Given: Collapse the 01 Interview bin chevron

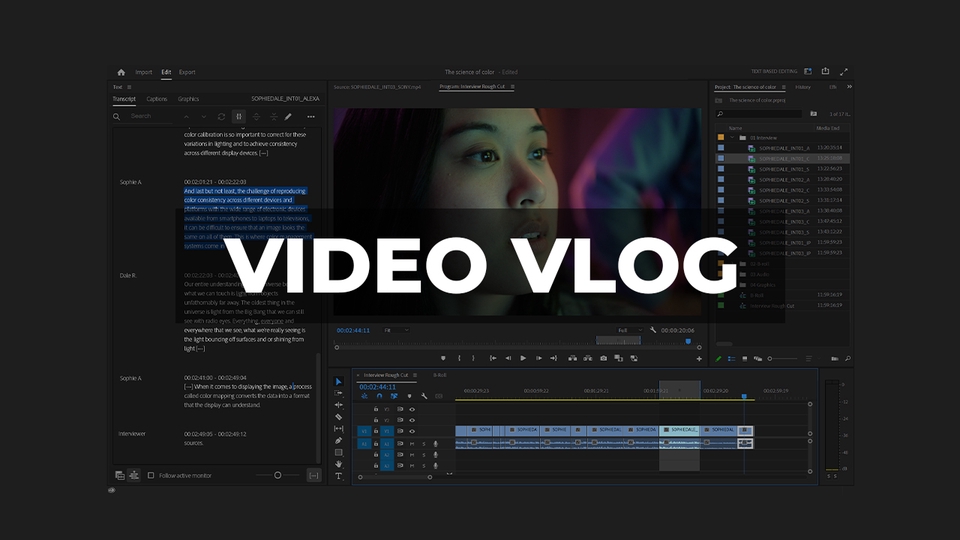Looking at the screenshot, I should 732,138.
